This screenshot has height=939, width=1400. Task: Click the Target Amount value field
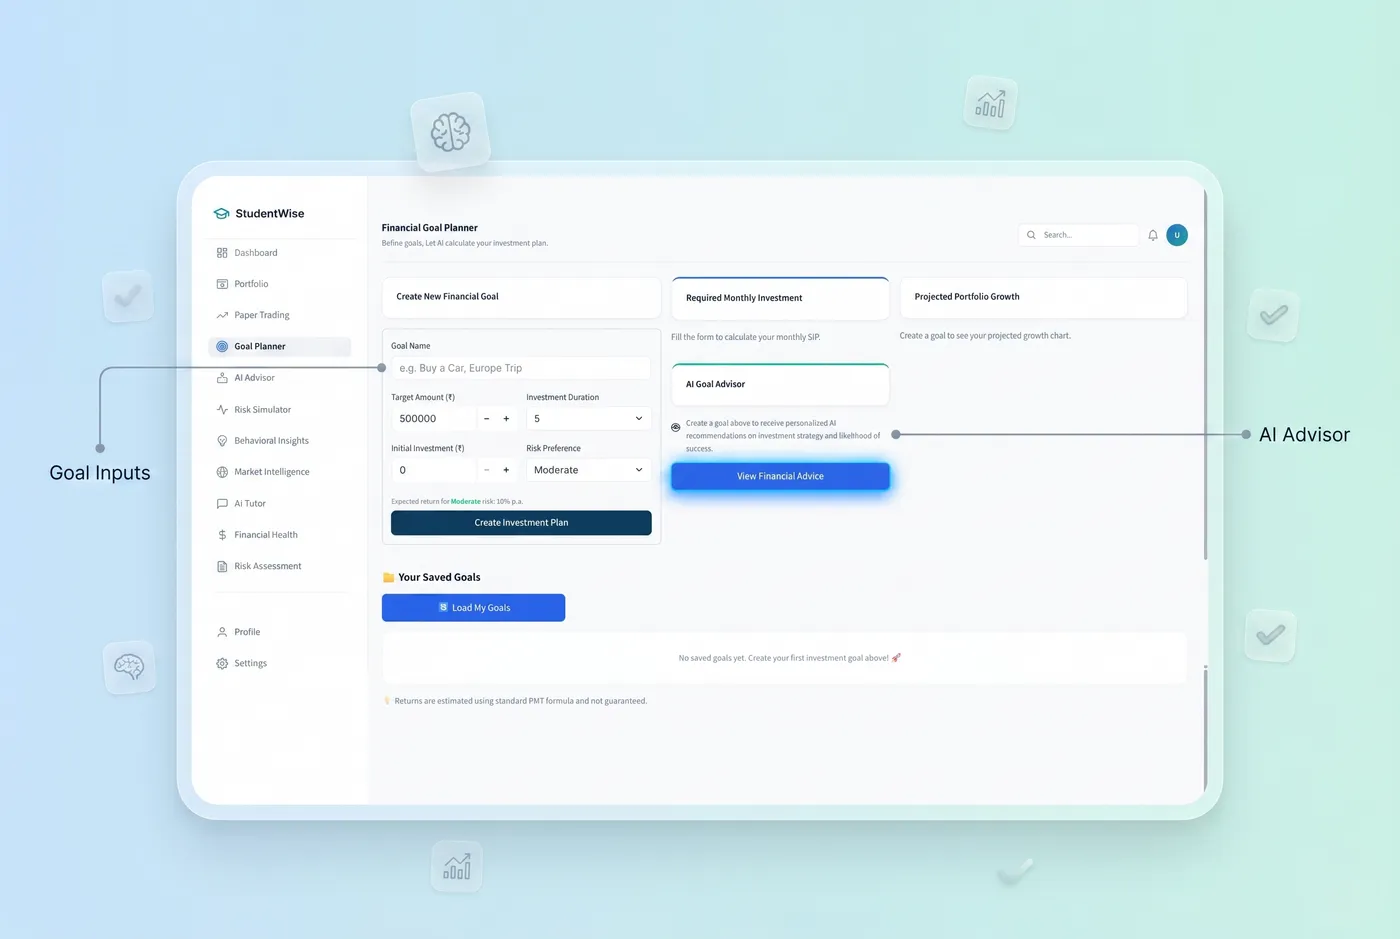click(x=434, y=419)
